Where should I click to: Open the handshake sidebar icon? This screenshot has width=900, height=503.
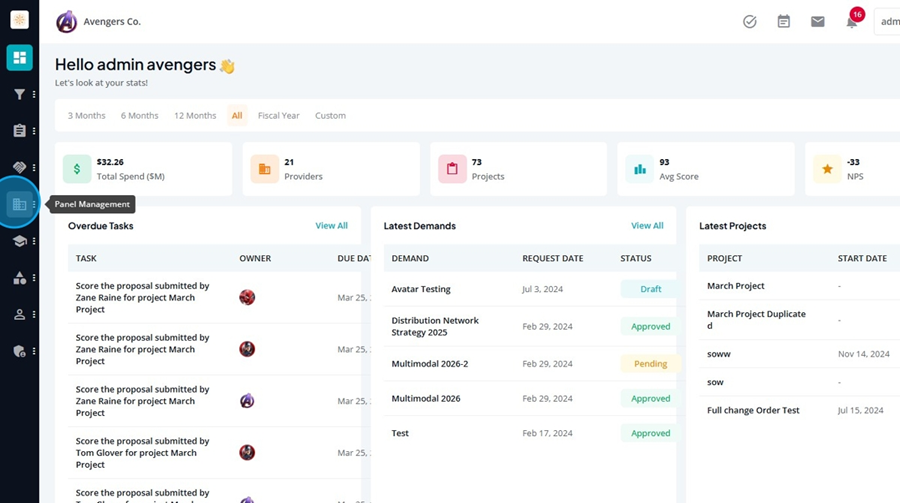20,167
